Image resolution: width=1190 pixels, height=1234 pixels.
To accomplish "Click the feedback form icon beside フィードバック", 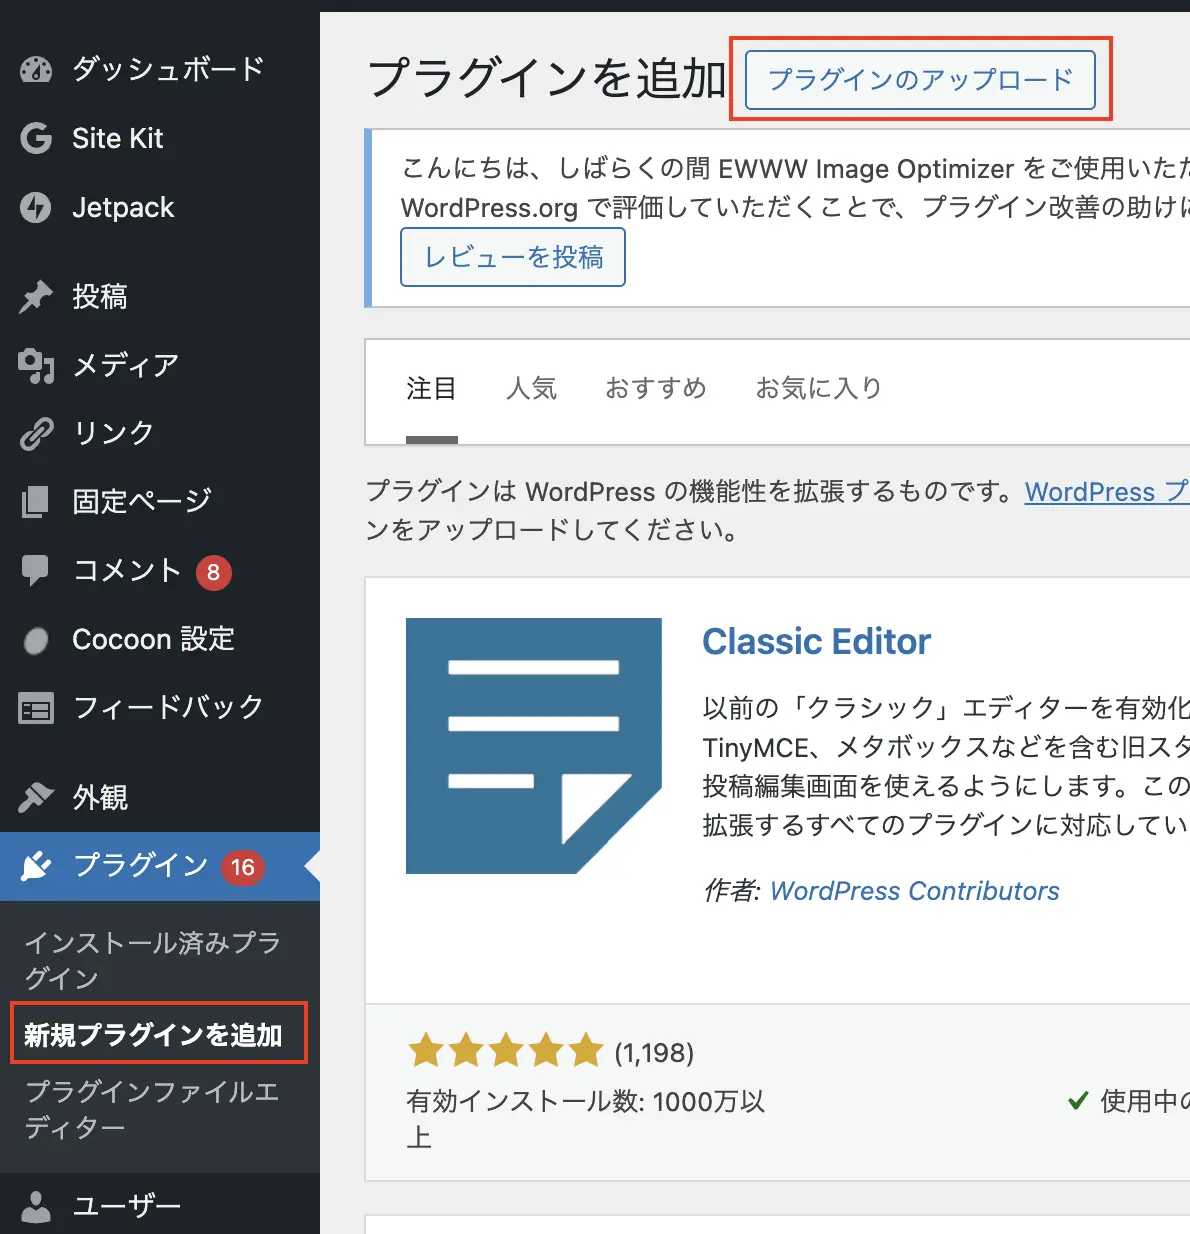I will pyautogui.click(x=36, y=708).
